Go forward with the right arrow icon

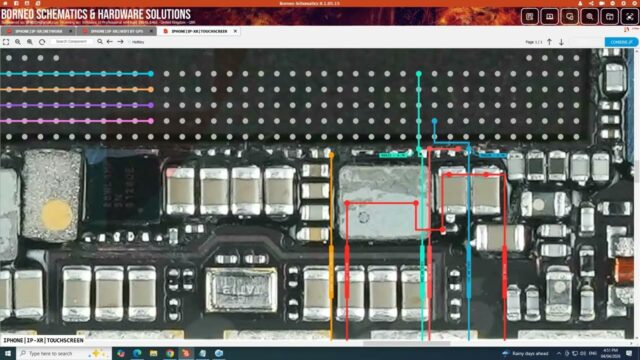tap(120, 42)
